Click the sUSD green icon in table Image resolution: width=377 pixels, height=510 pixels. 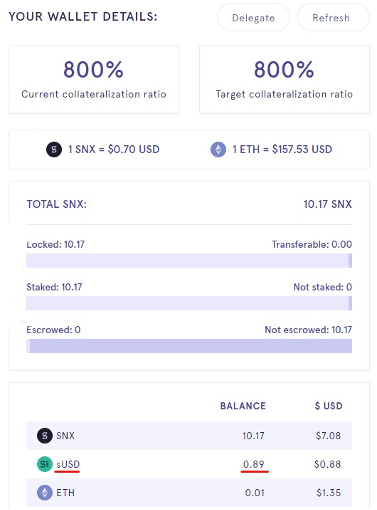(x=44, y=464)
